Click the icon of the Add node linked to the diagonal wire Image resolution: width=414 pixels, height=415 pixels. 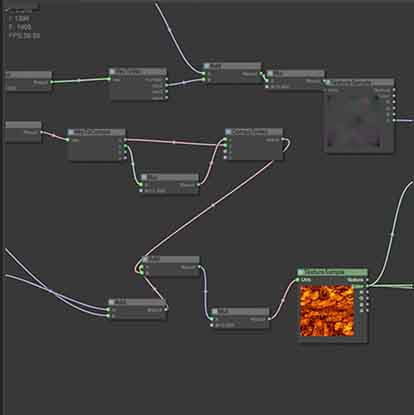[x=145, y=259]
